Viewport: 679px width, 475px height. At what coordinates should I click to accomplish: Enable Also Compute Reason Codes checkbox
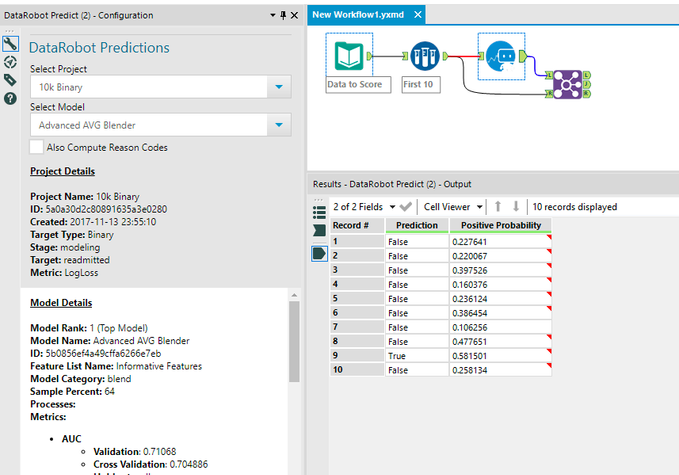36,147
